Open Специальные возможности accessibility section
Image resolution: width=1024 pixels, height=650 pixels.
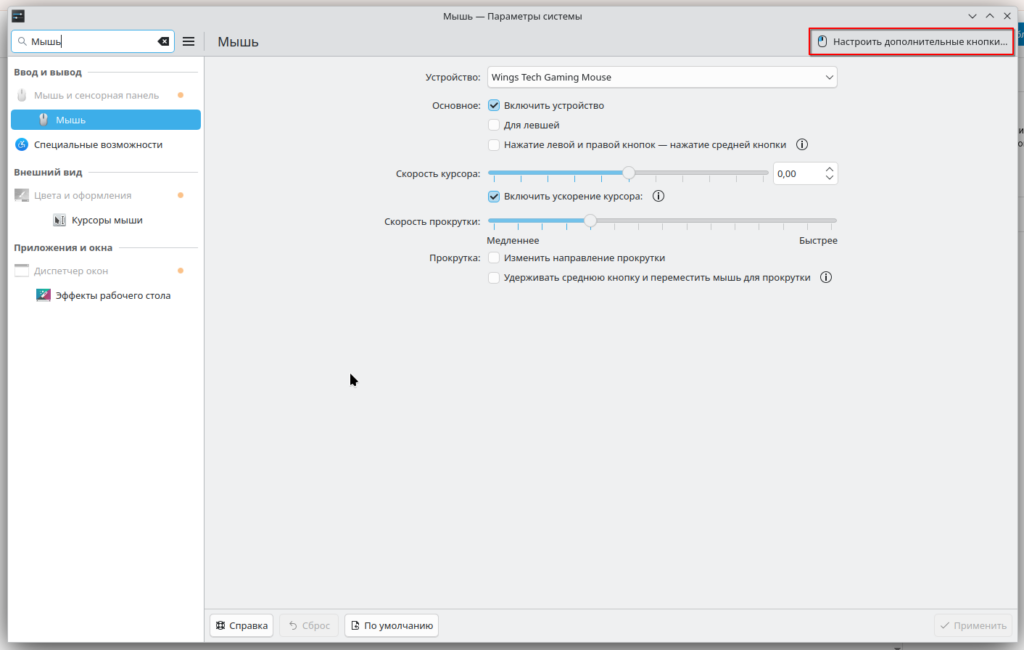pyautogui.click(x=90, y=145)
